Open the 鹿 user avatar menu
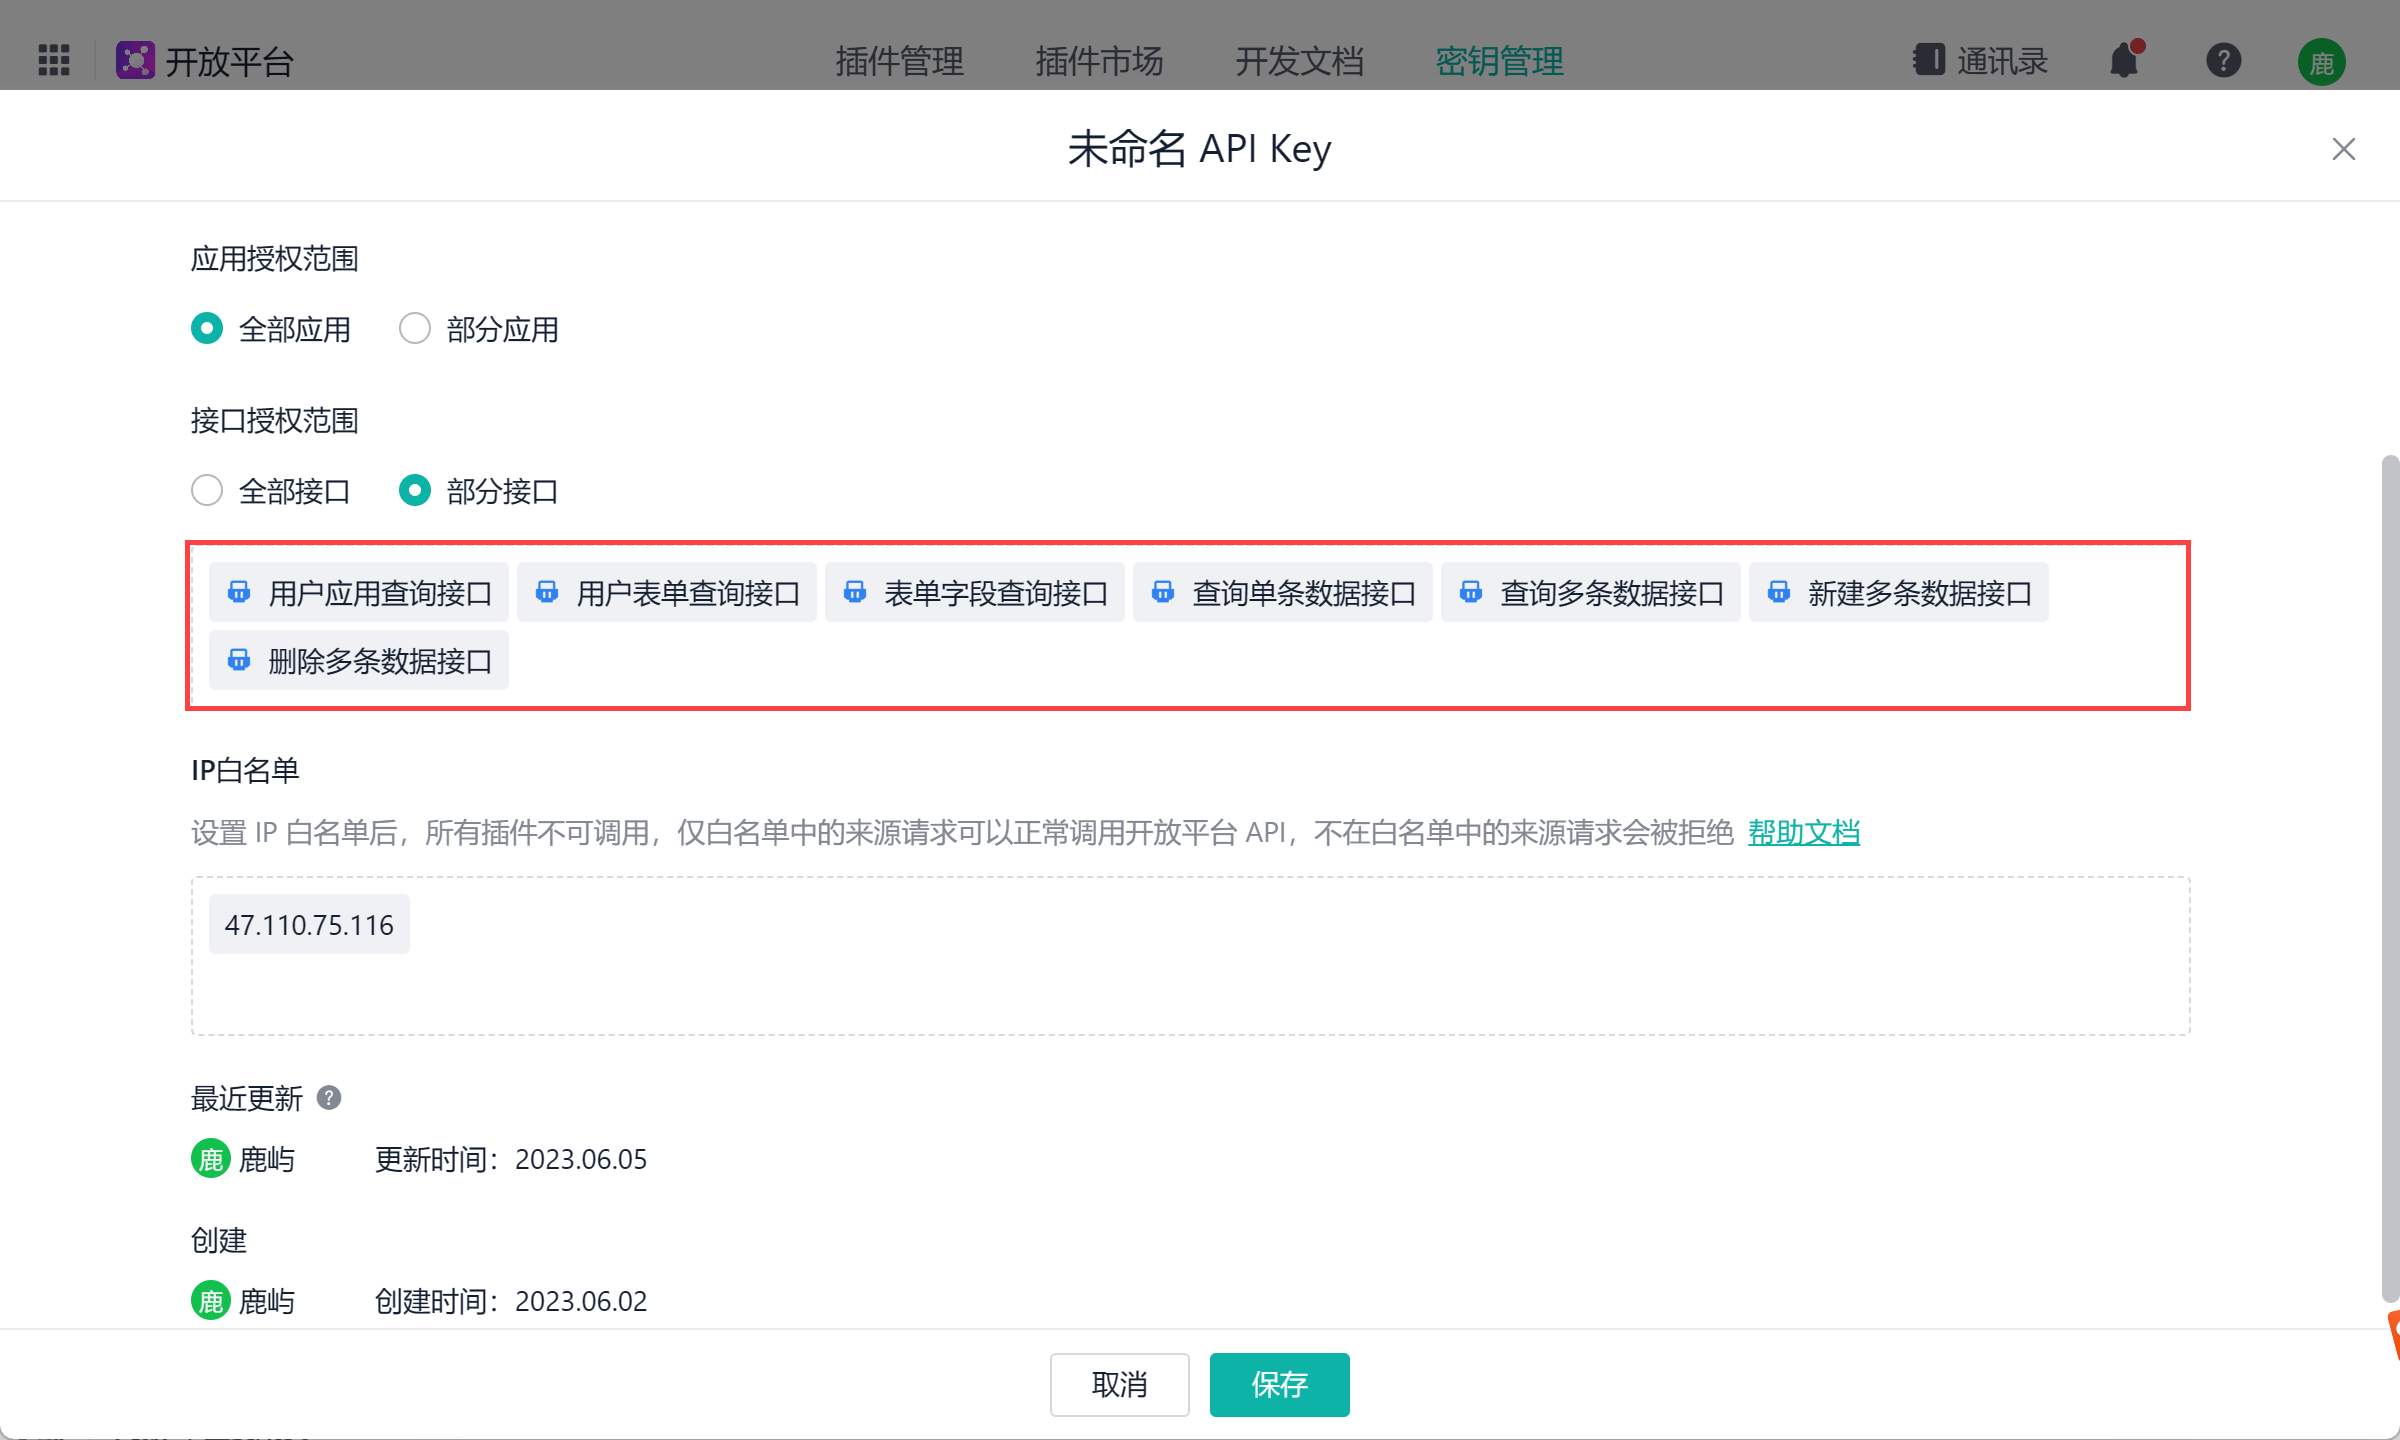The height and width of the screenshot is (1440, 2400). [x=2321, y=63]
